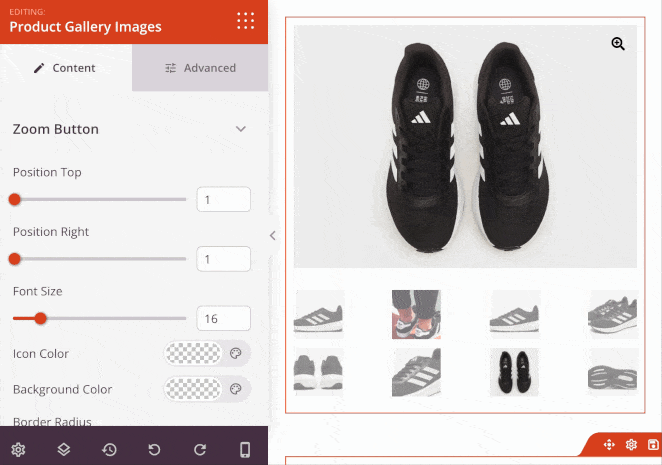Select thumbnail of person wearing shoes
Image resolution: width=662 pixels, height=465 pixels.
click(416, 314)
